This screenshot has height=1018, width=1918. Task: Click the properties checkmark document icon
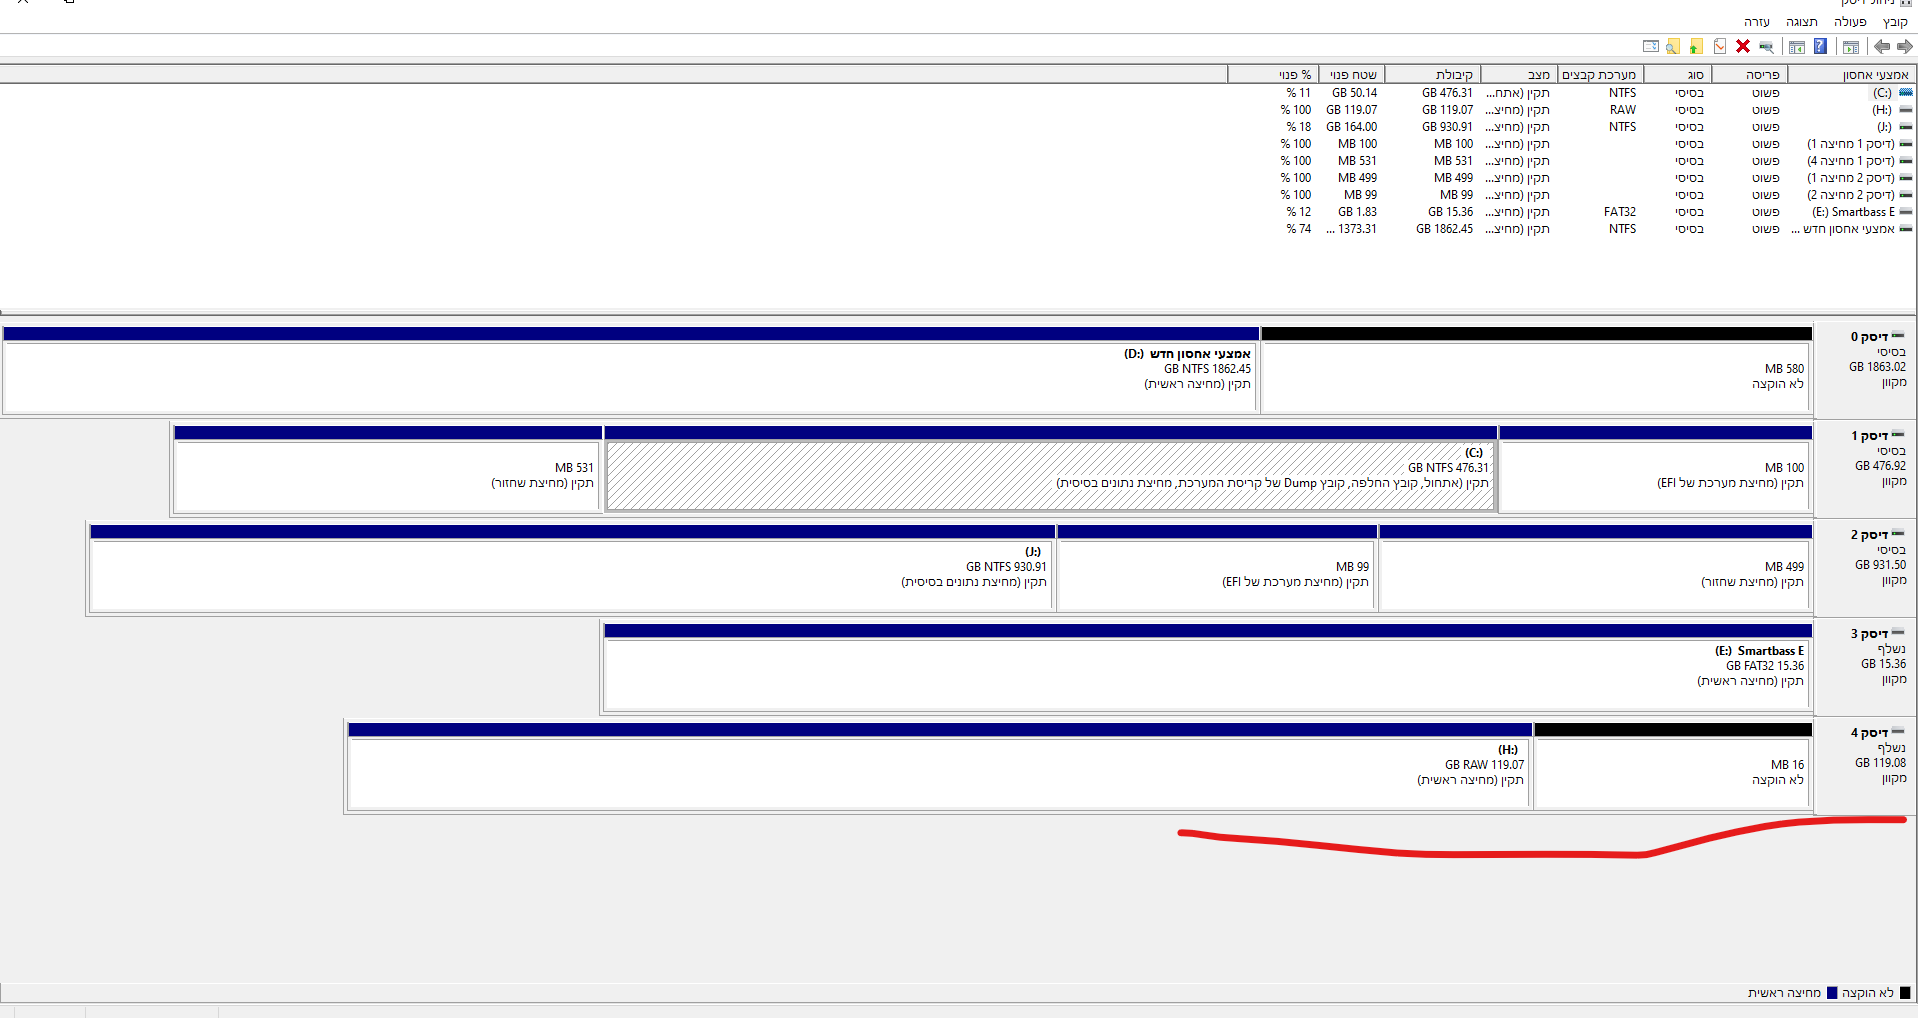tap(1720, 47)
